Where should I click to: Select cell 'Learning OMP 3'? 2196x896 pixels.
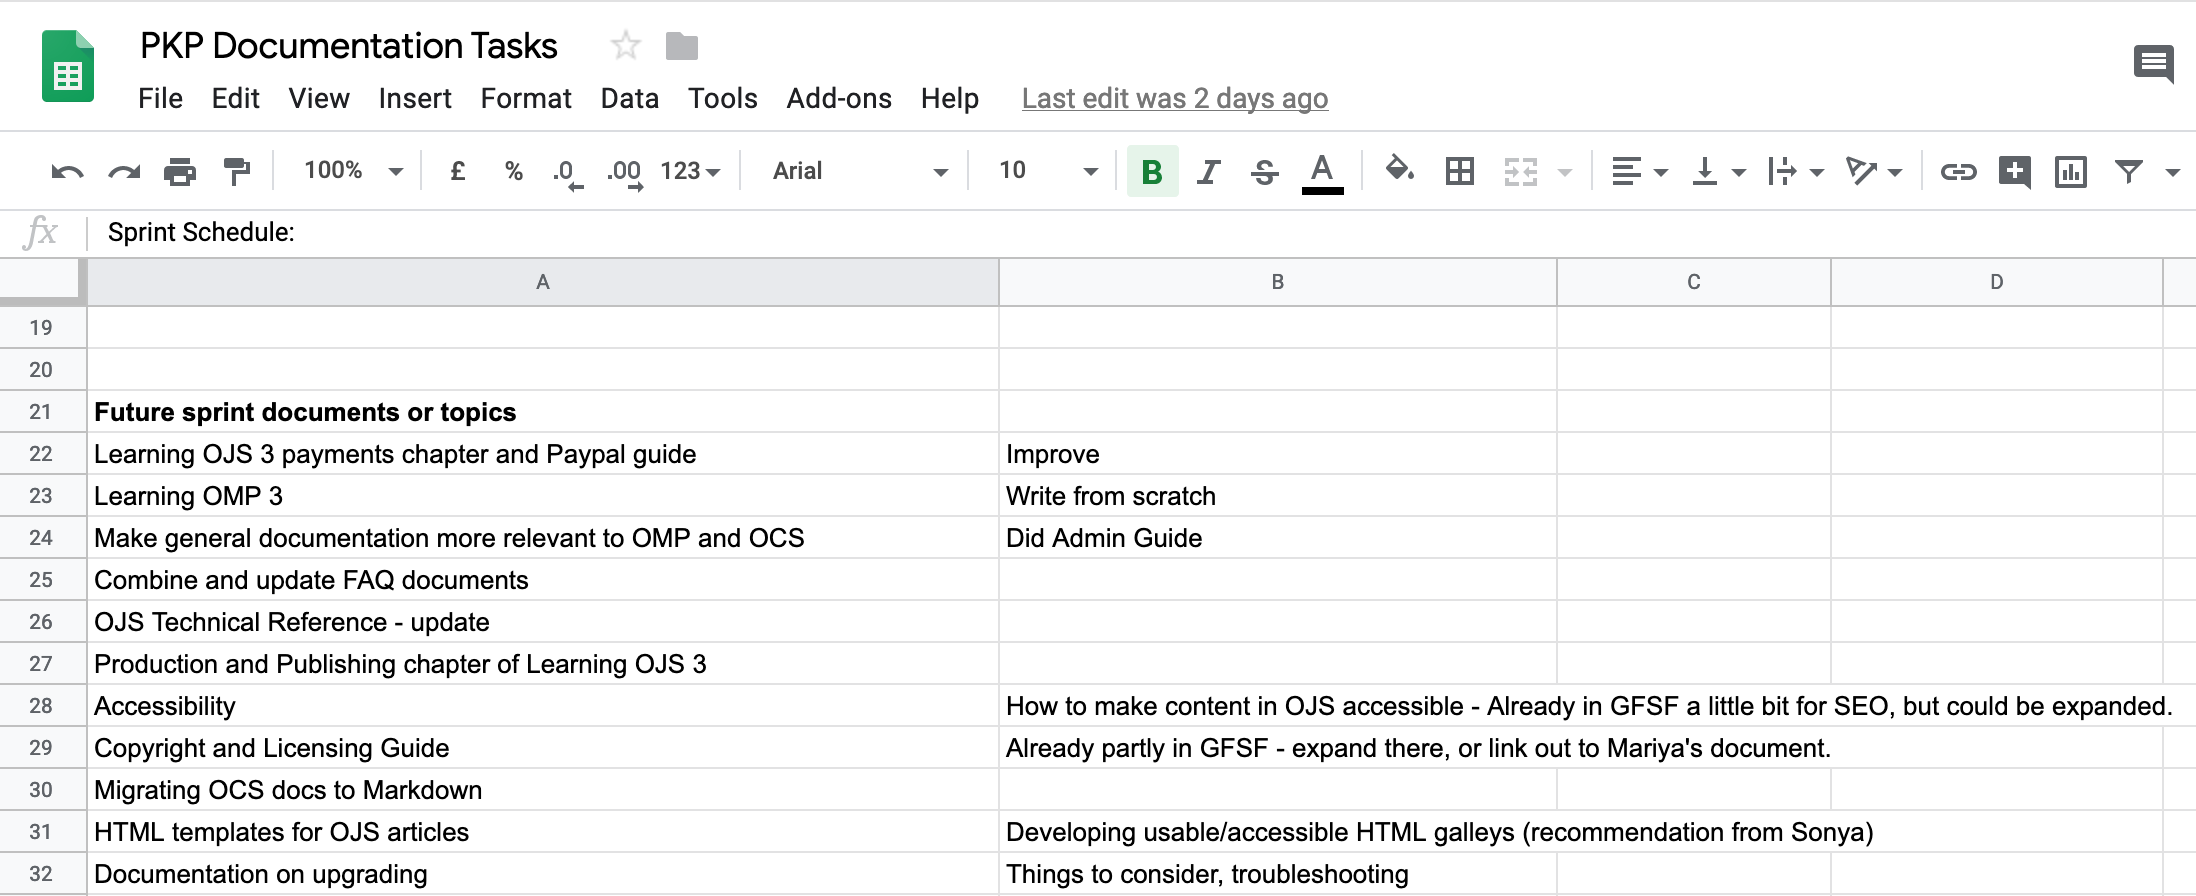tap(543, 496)
